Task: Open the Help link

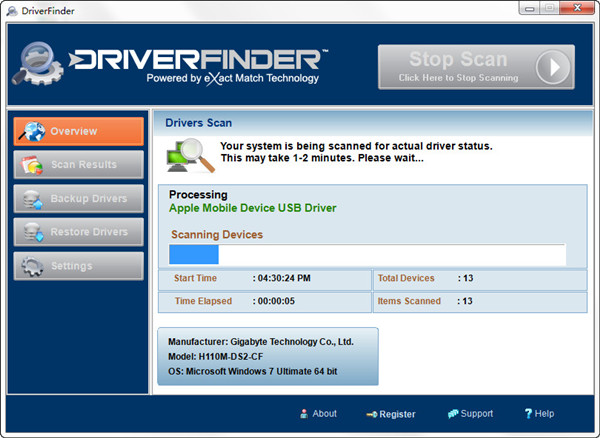Action: tap(544, 414)
